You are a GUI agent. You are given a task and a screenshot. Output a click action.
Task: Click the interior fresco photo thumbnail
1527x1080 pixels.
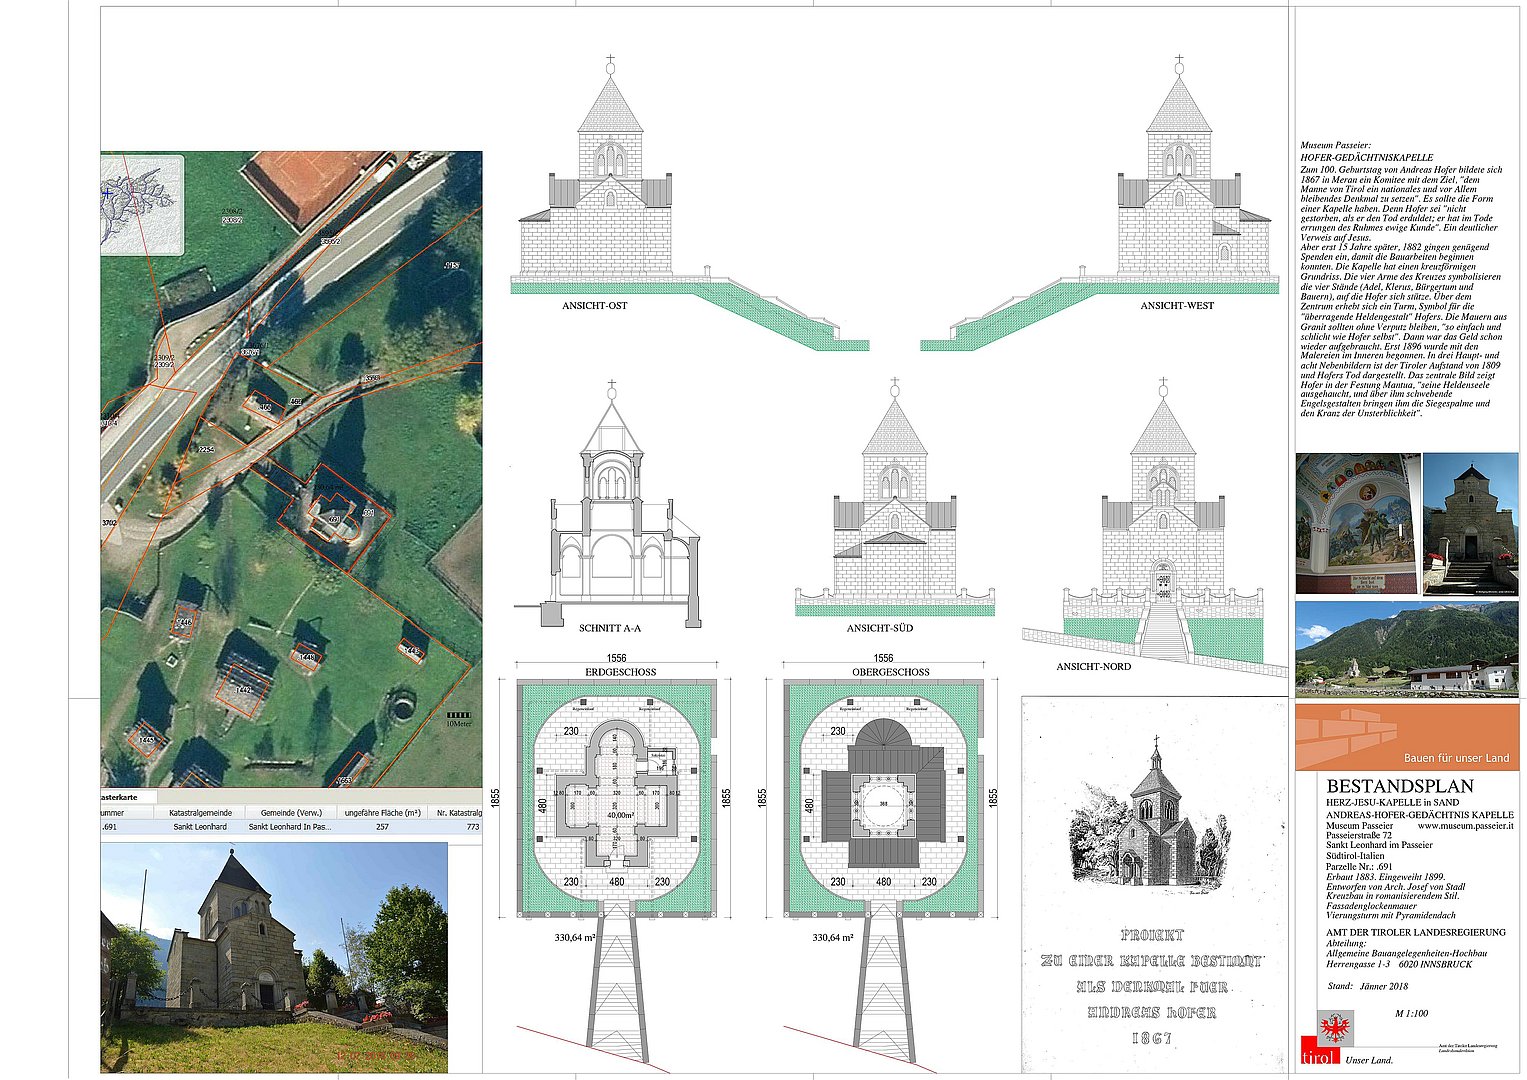tap(1357, 524)
